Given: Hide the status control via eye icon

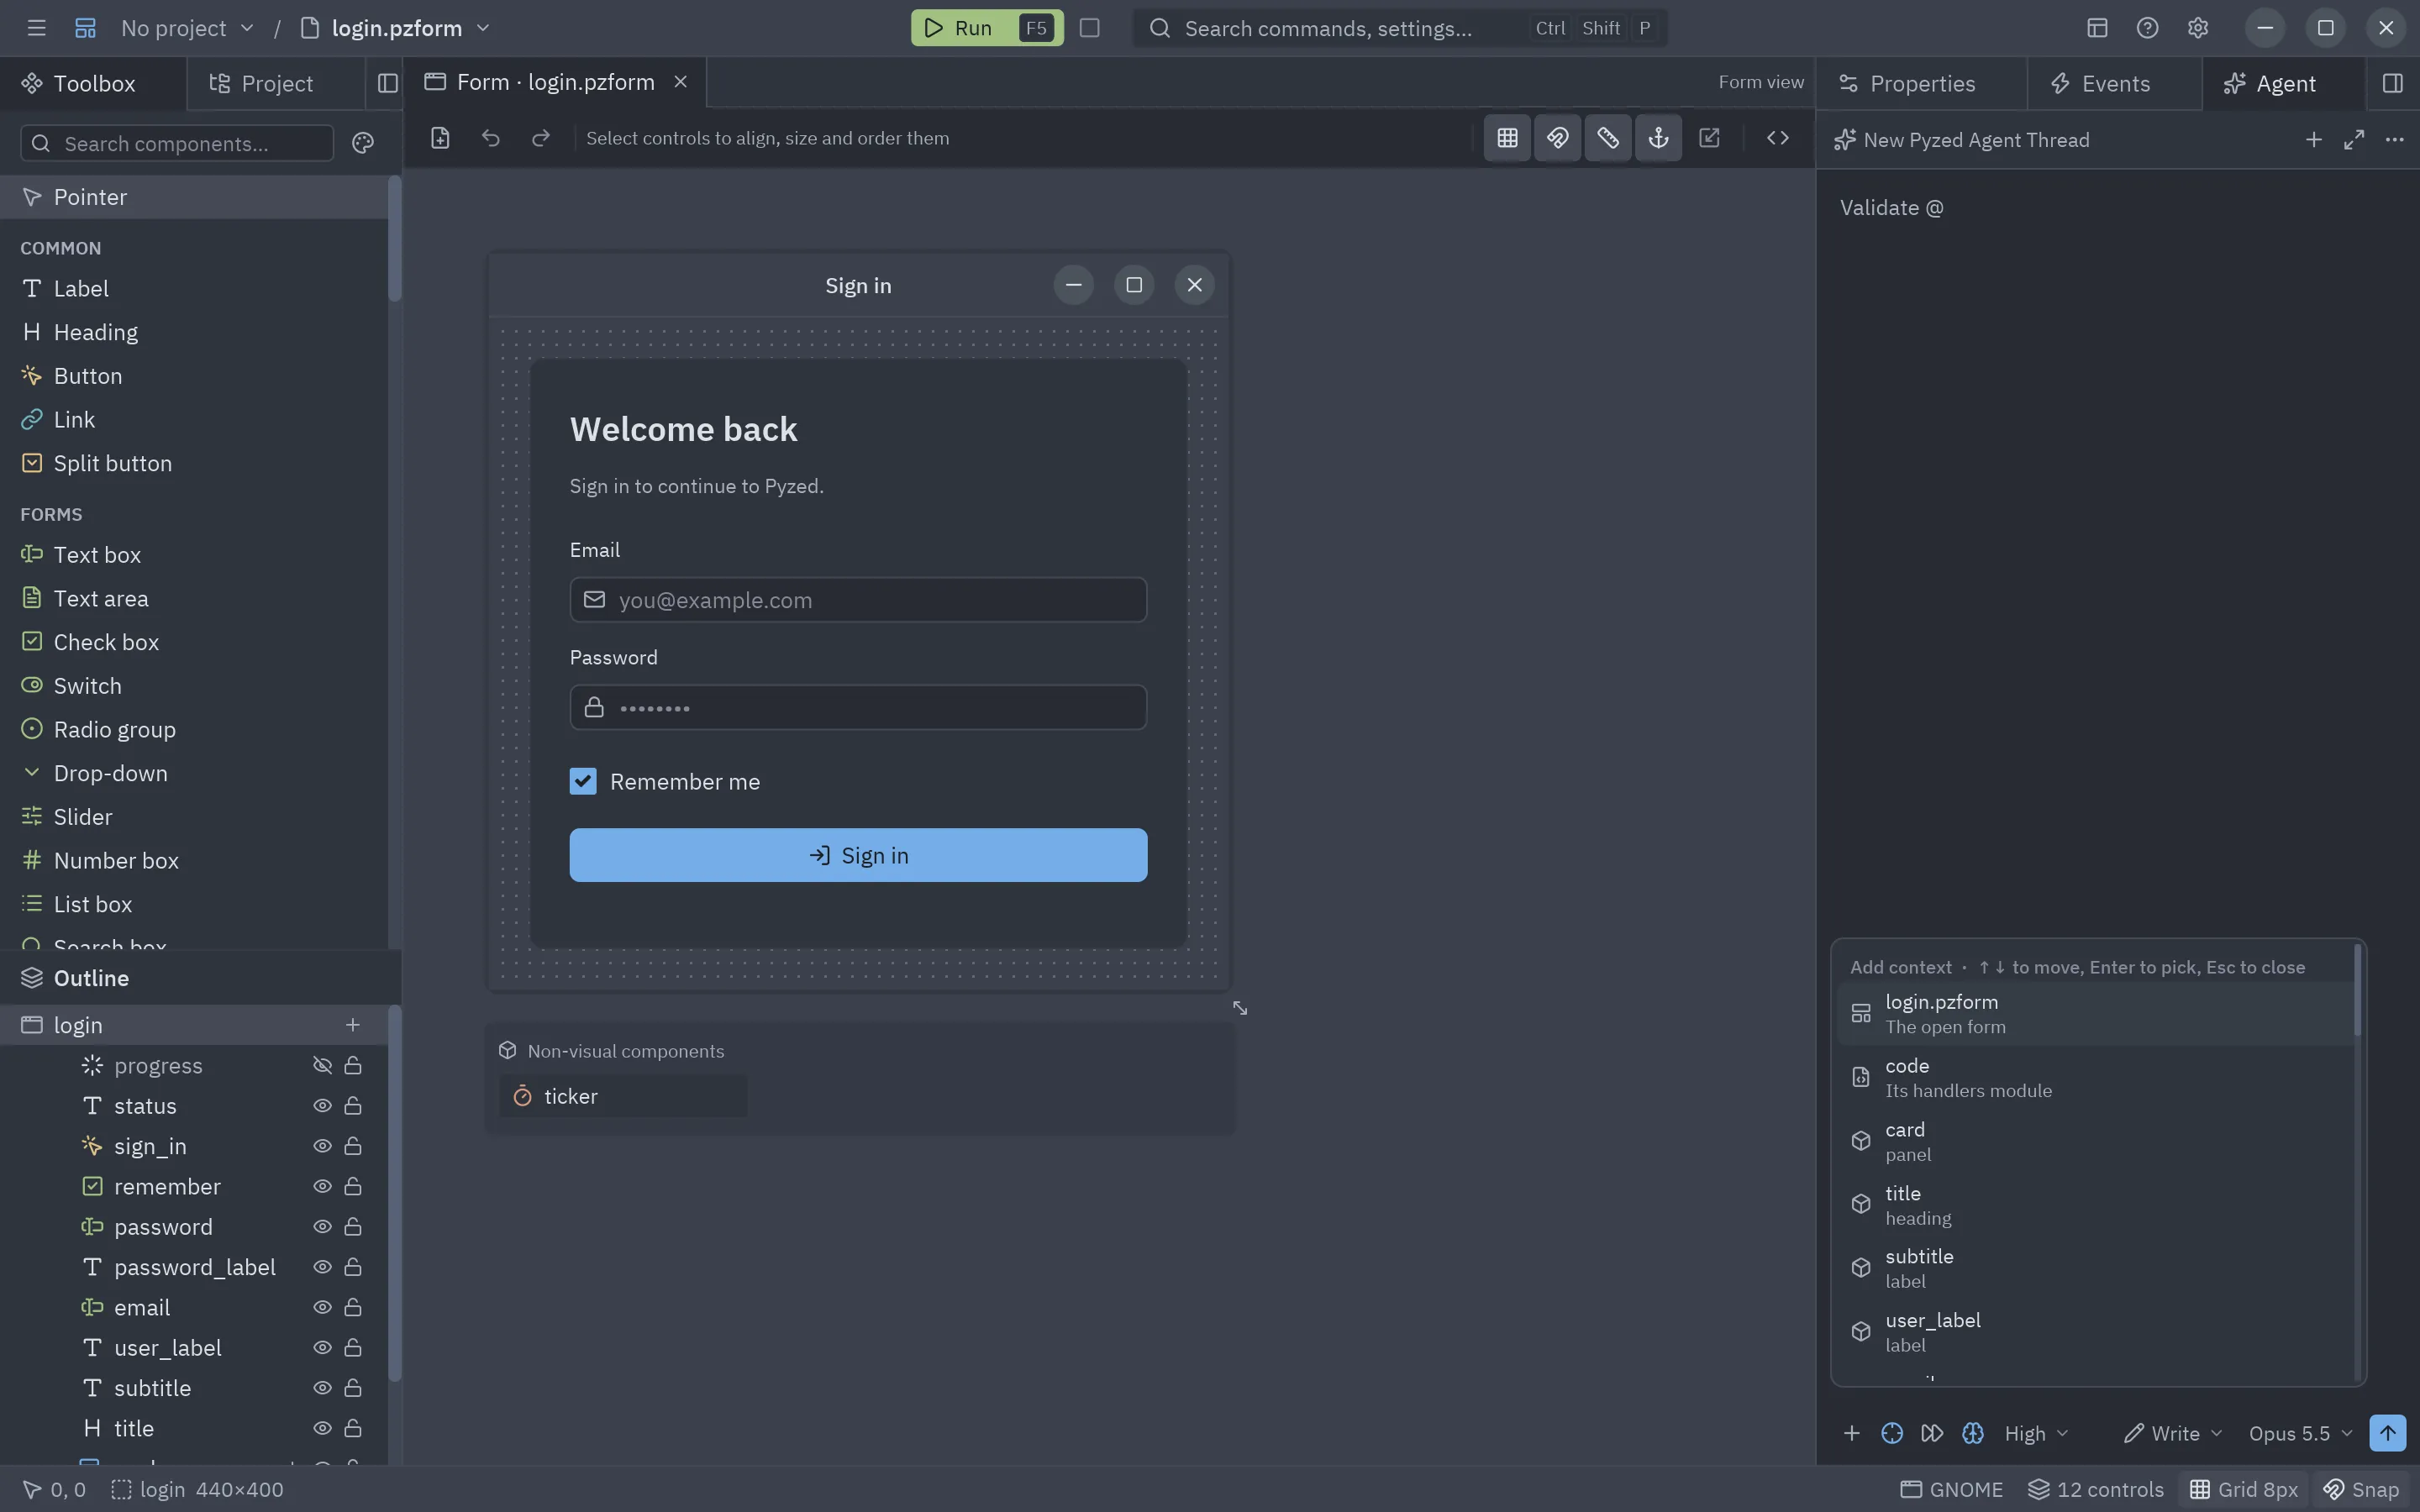Looking at the screenshot, I should pyautogui.click(x=322, y=1106).
